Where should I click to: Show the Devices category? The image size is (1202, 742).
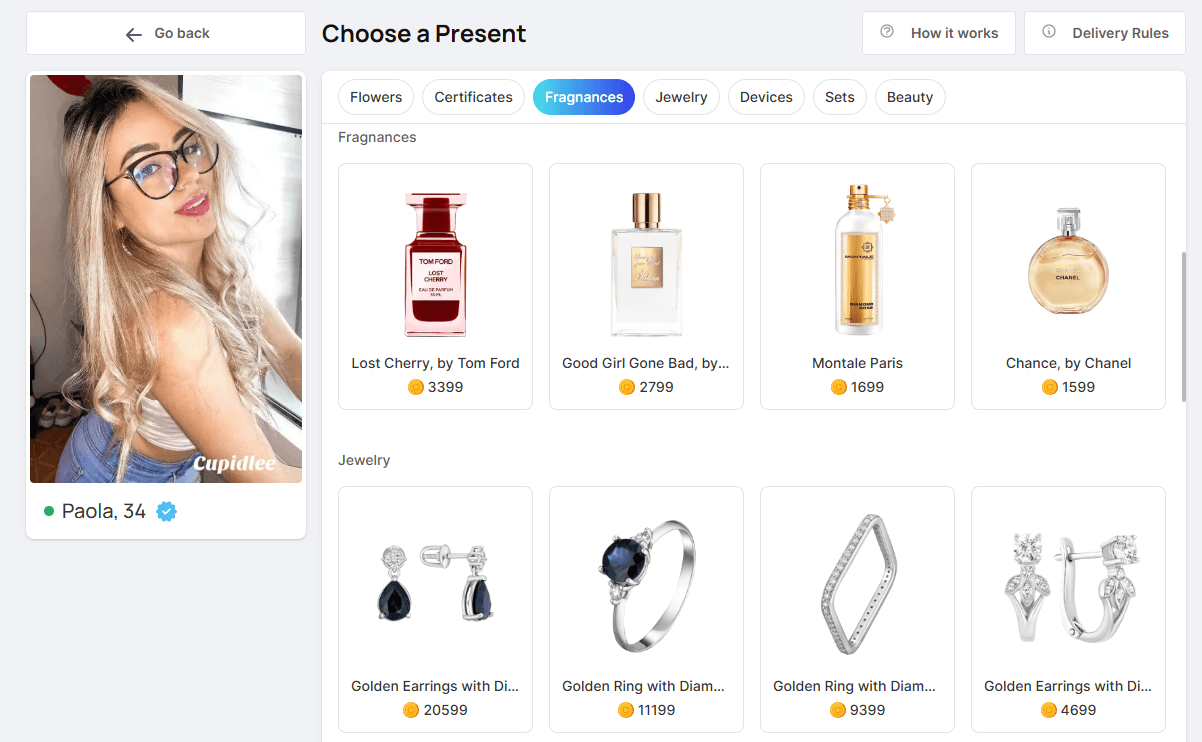pos(766,97)
